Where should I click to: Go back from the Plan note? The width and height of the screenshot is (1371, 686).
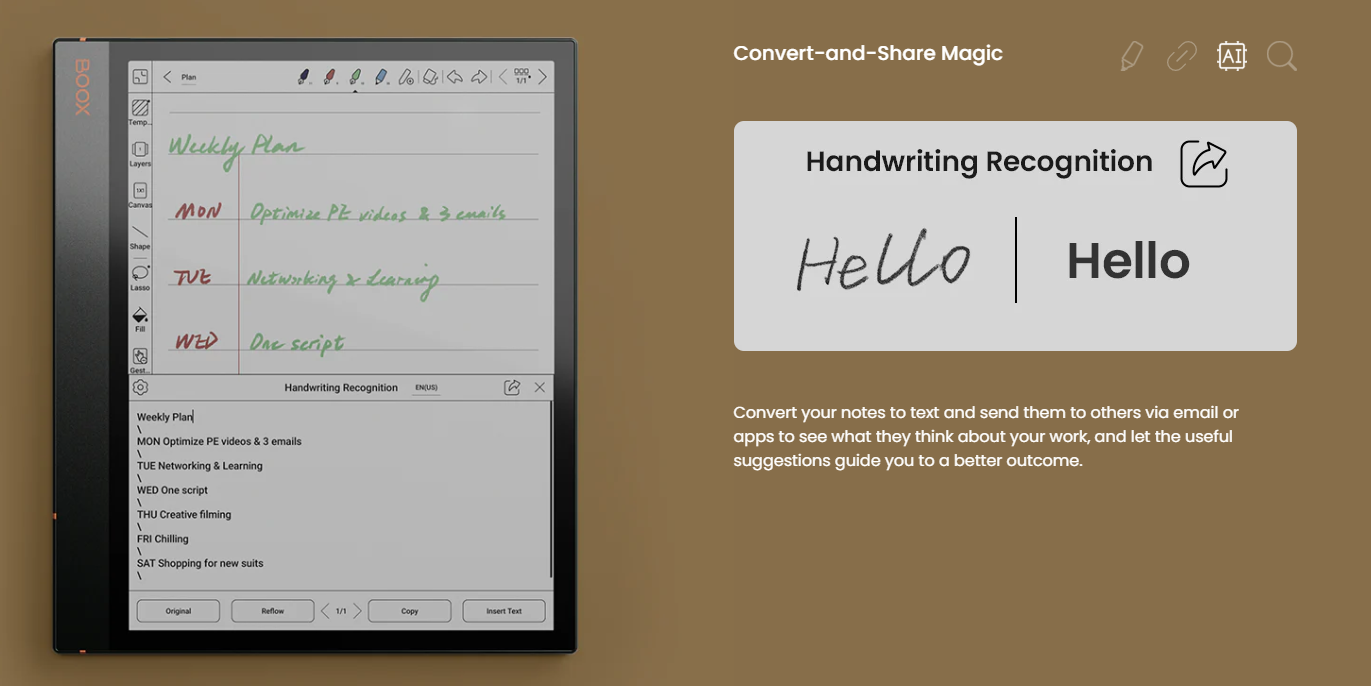point(167,77)
